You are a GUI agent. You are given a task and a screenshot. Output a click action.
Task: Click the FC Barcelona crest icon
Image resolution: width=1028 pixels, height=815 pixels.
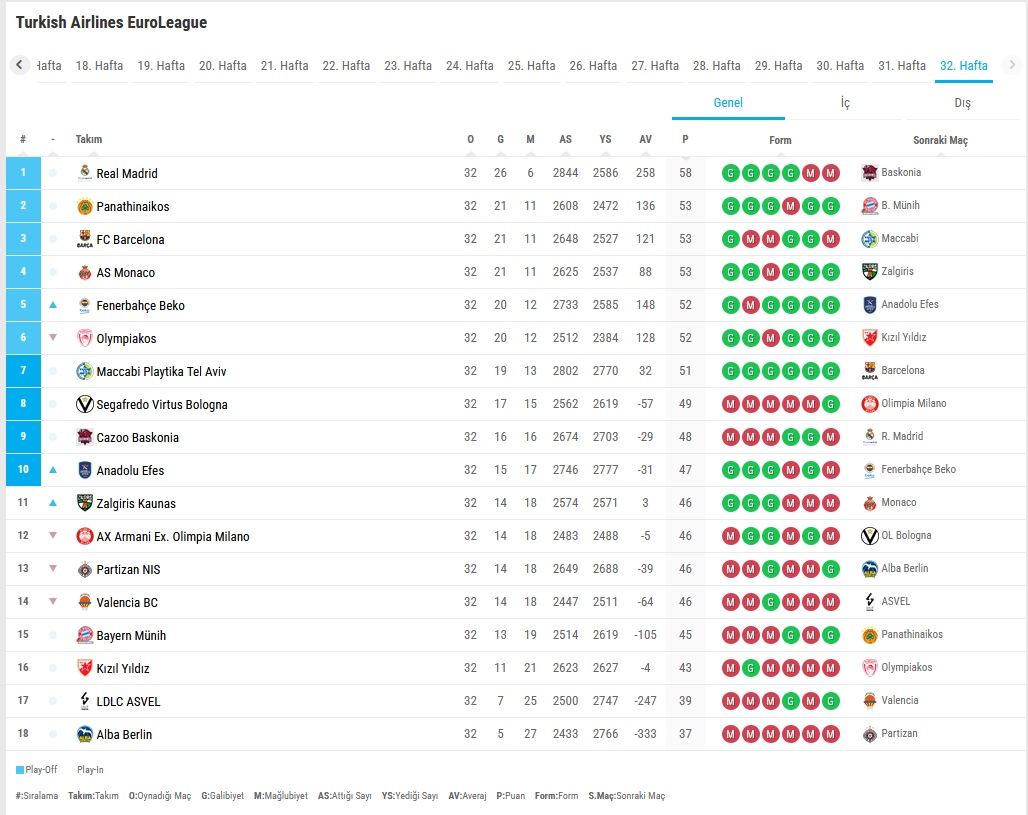click(x=85, y=239)
